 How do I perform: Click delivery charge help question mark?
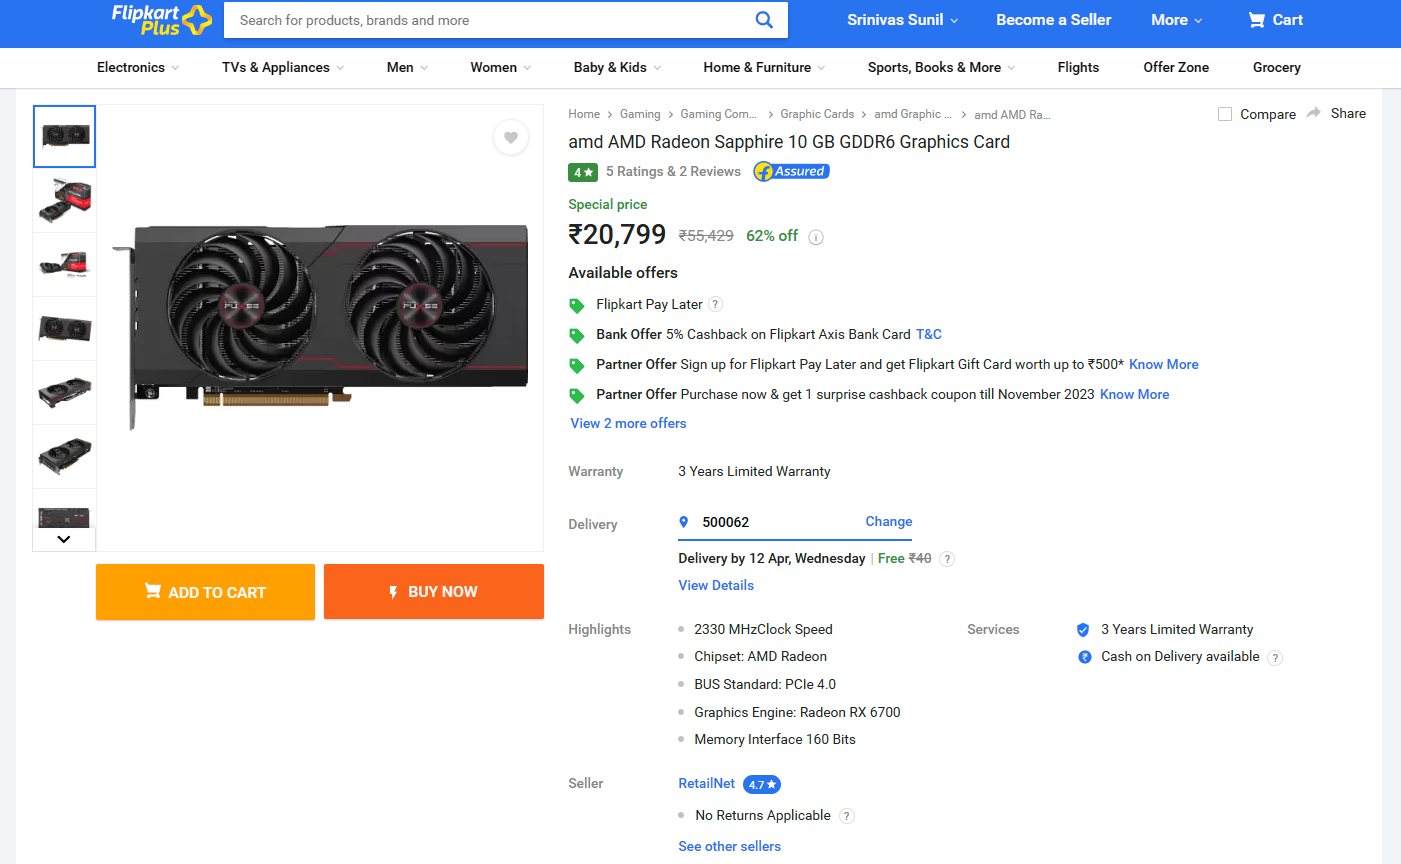[x=948, y=559]
